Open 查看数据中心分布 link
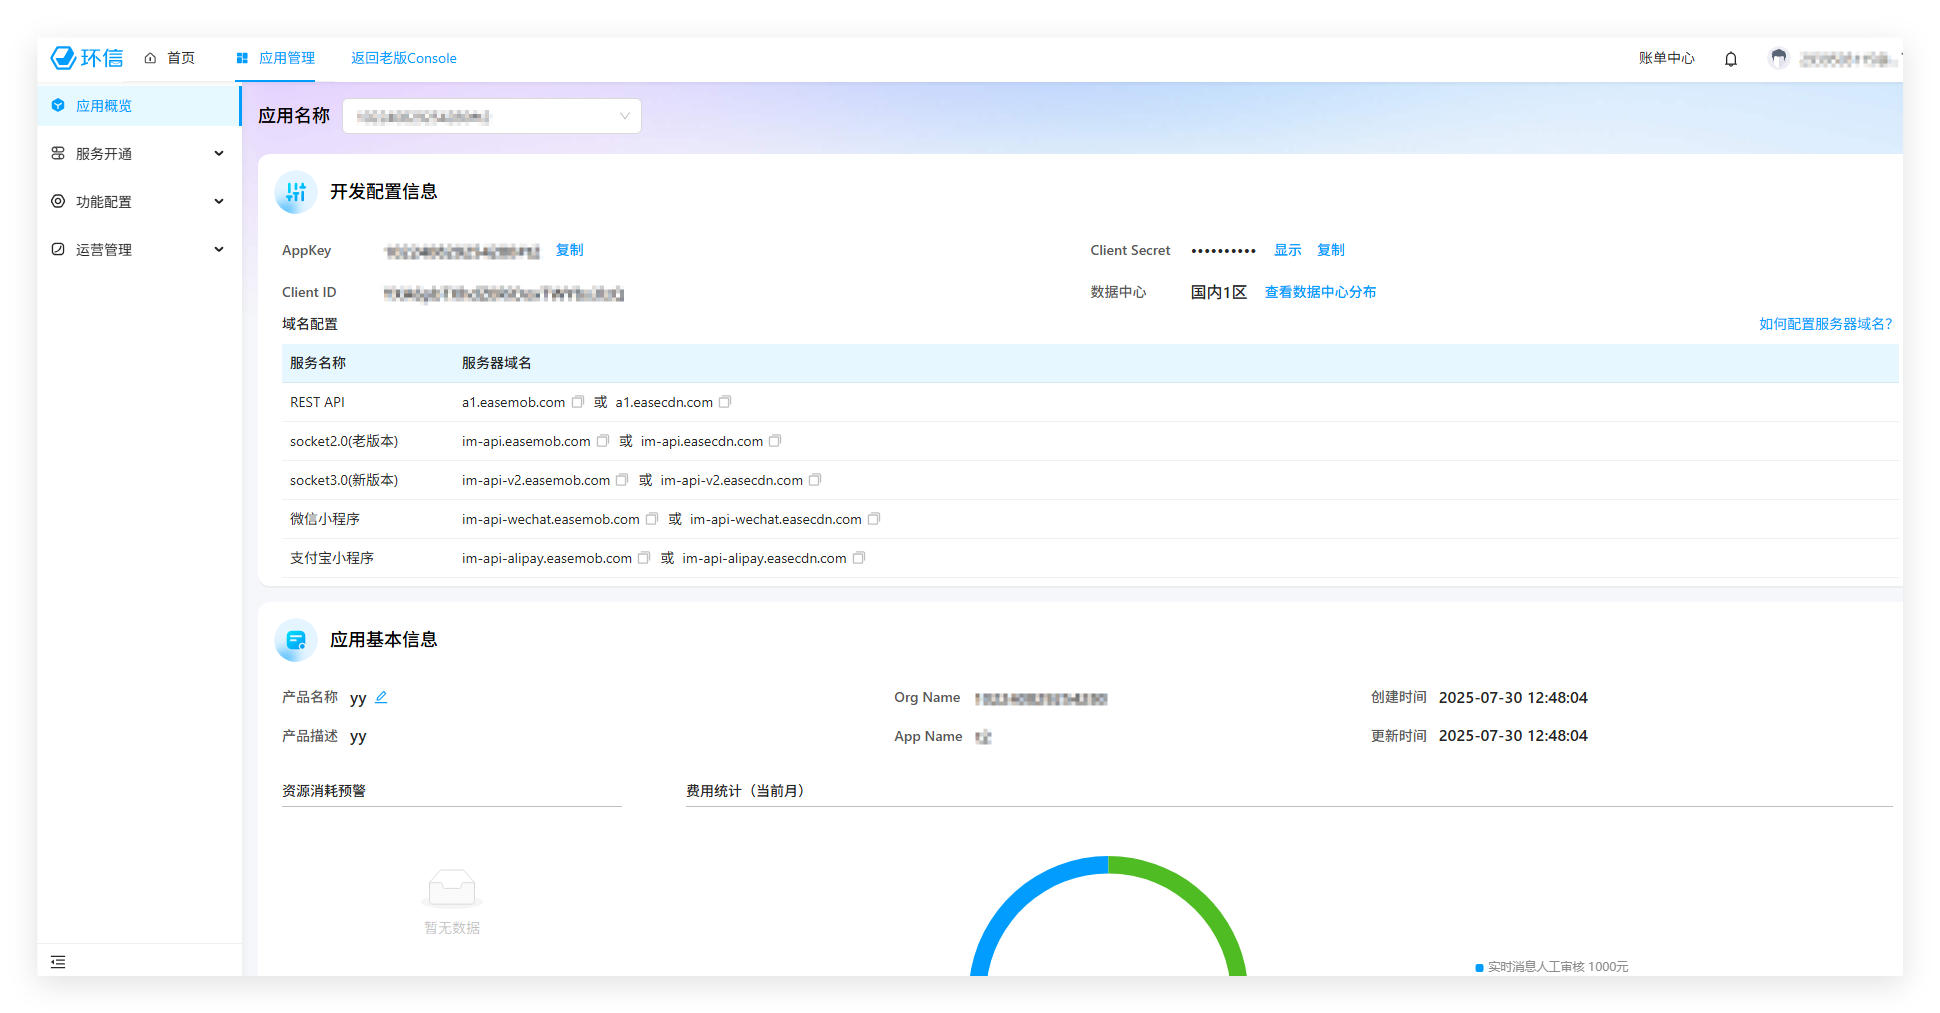 point(1320,292)
